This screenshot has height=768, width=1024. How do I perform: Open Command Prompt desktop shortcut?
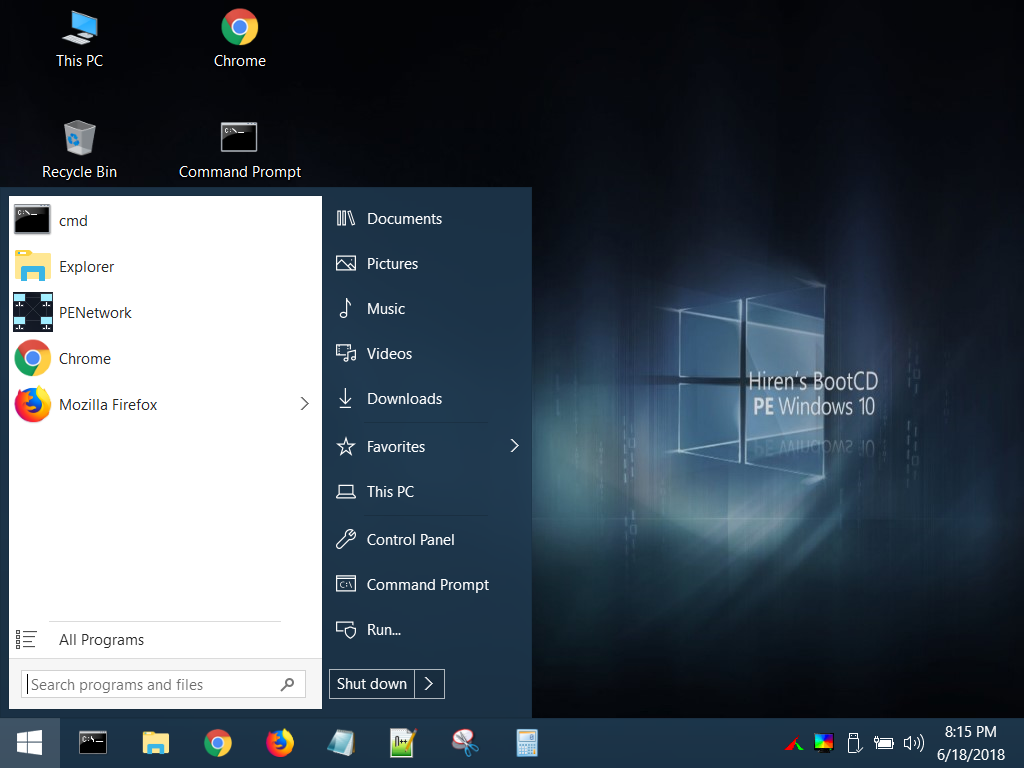(240, 150)
